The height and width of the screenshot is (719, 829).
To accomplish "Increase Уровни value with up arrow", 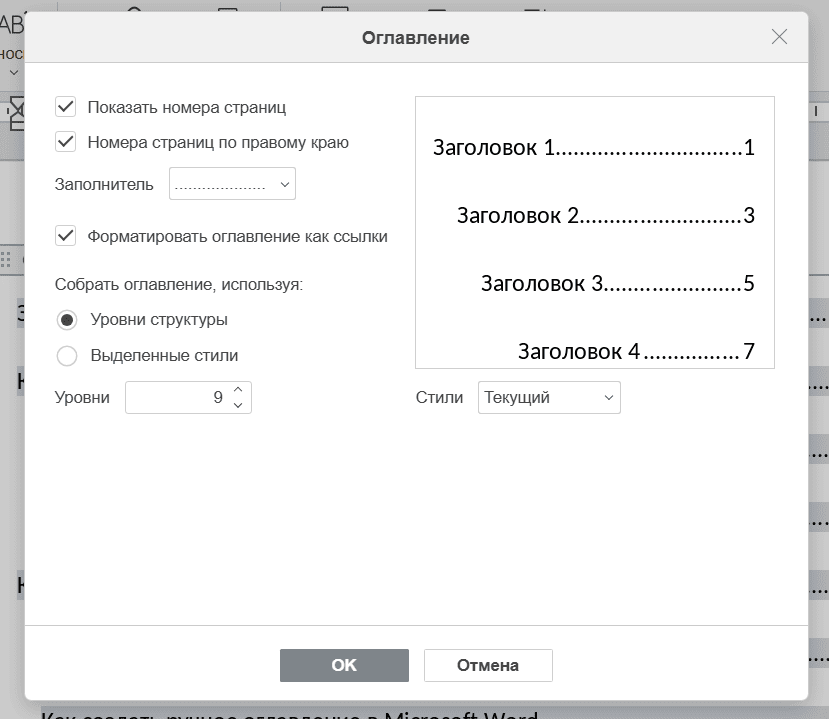I will [238, 390].
